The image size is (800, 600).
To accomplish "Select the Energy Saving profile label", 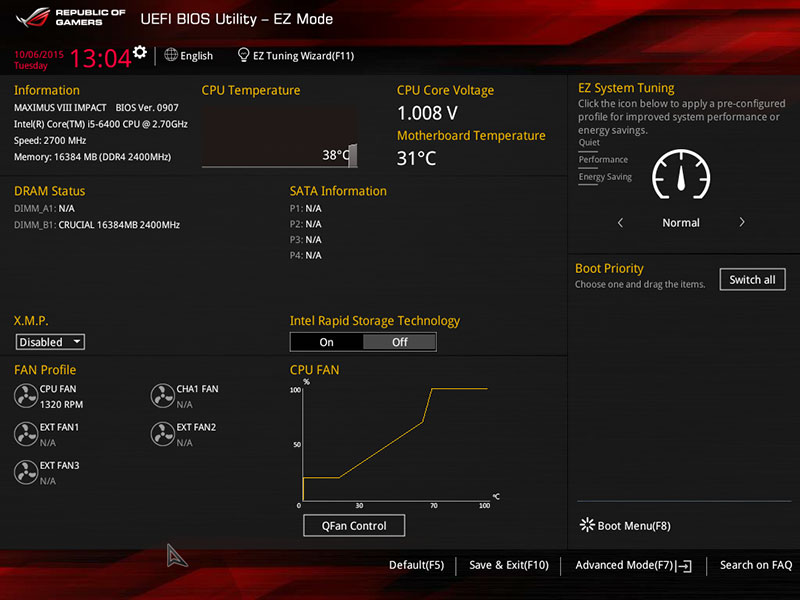I will click(605, 177).
